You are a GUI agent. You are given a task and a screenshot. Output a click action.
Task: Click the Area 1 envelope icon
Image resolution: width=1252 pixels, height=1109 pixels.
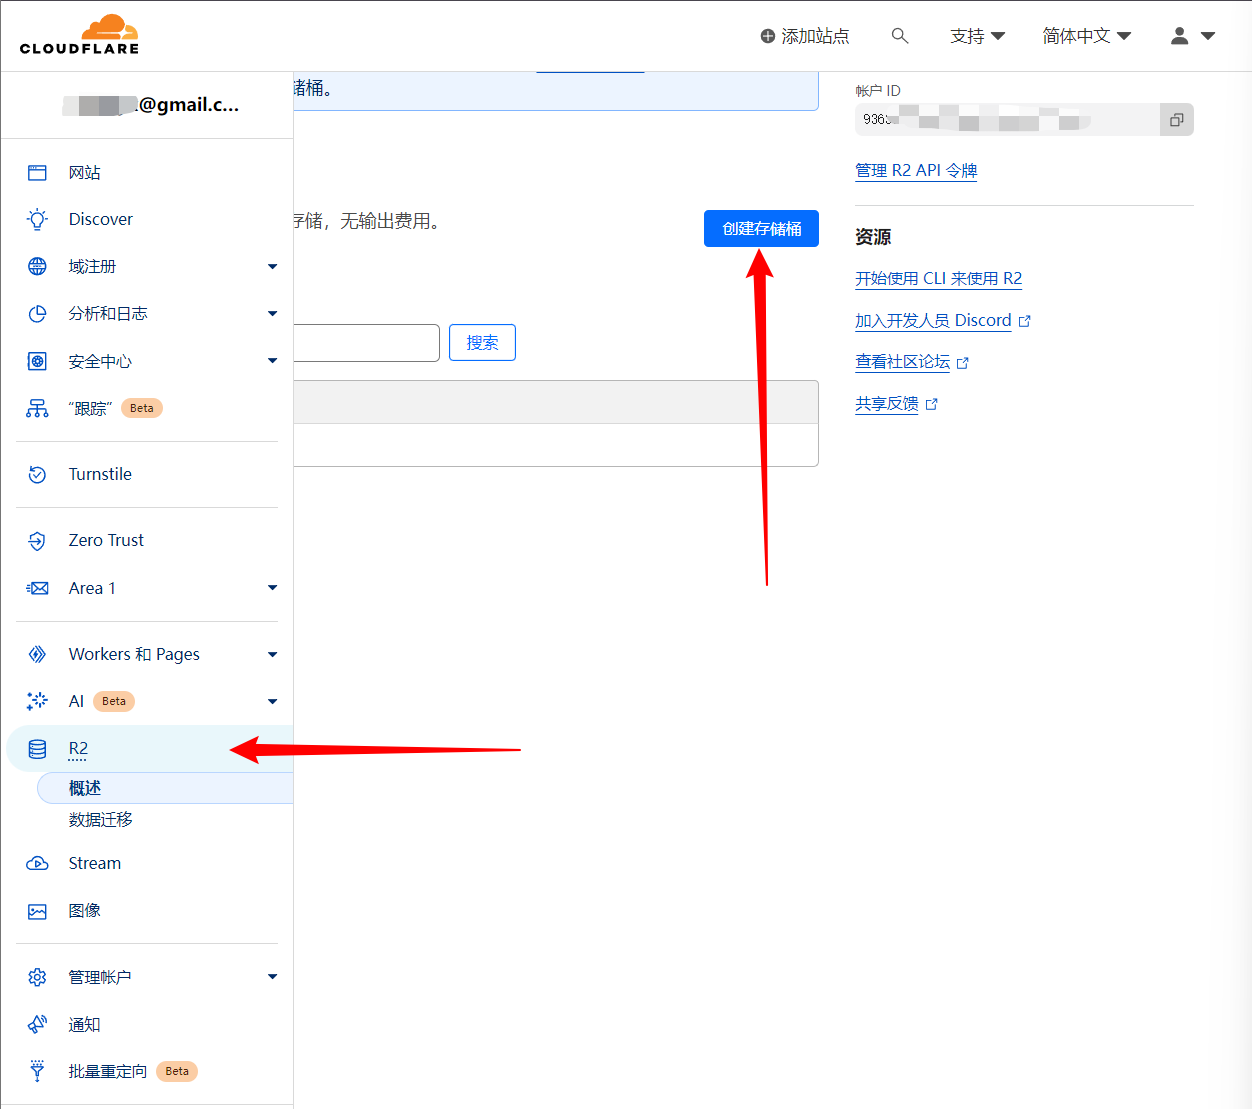[37, 588]
